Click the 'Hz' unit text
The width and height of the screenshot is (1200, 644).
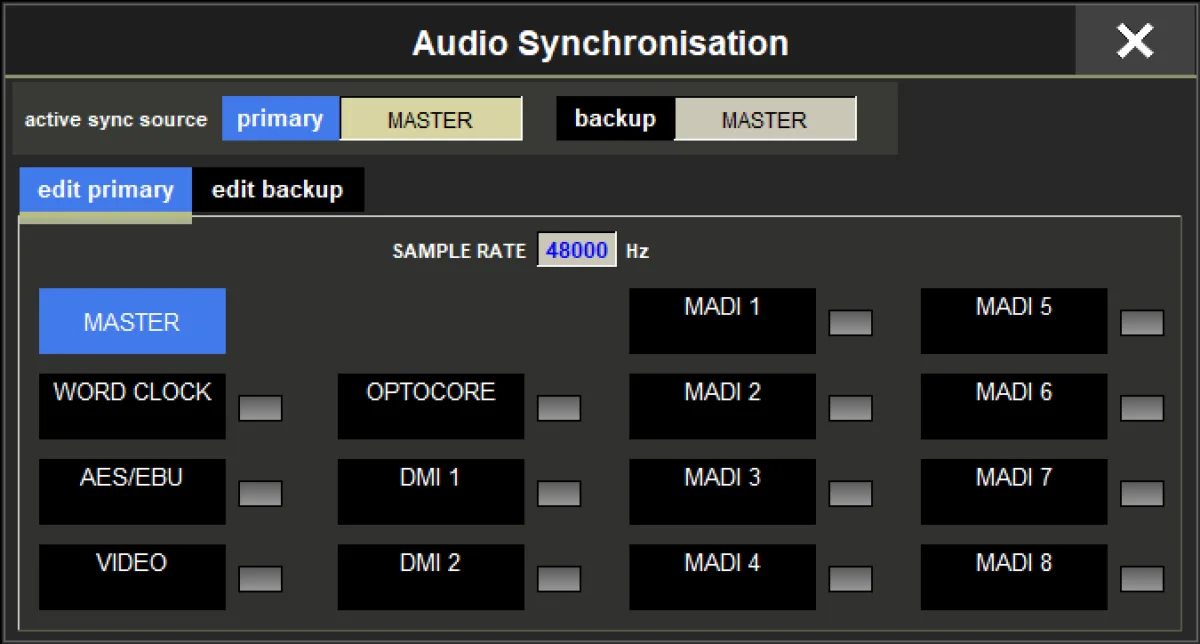click(638, 251)
